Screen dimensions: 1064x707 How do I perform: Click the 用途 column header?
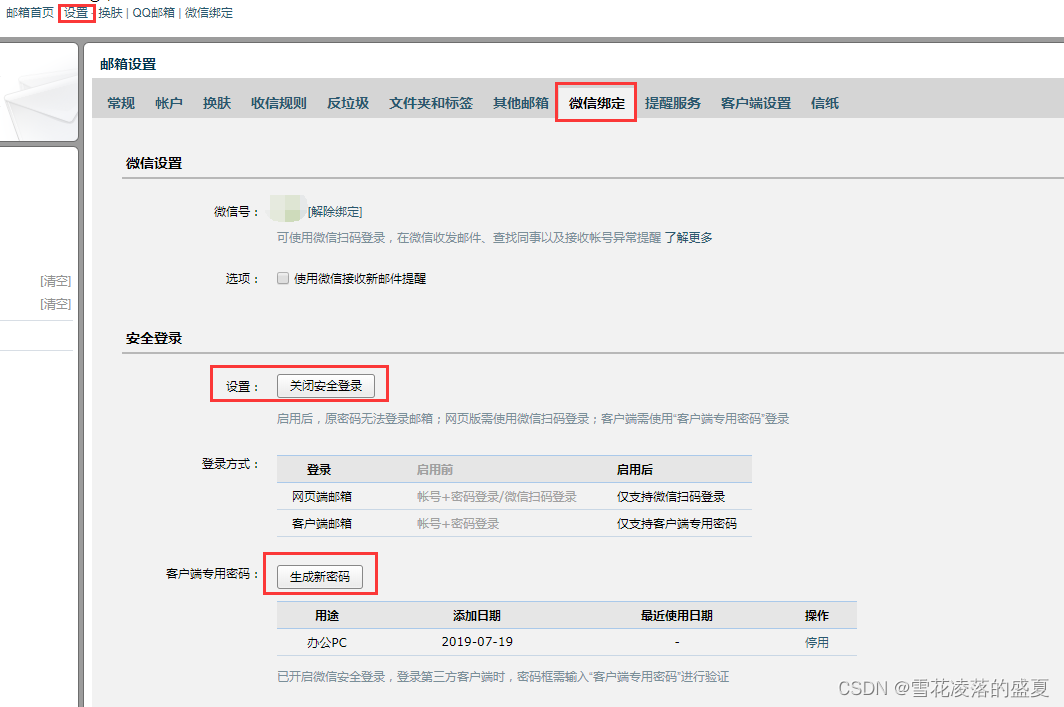326,615
